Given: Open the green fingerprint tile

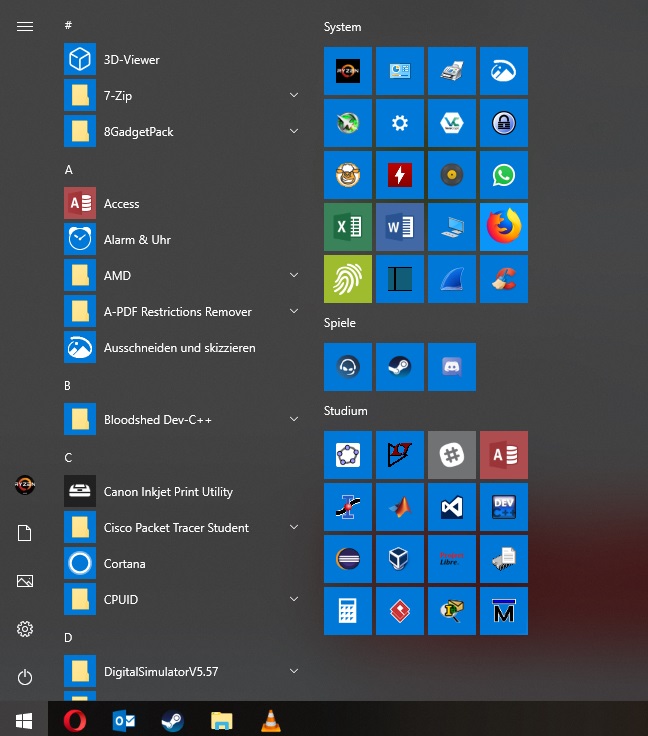Looking at the screenshot, I should coord(348,279).
